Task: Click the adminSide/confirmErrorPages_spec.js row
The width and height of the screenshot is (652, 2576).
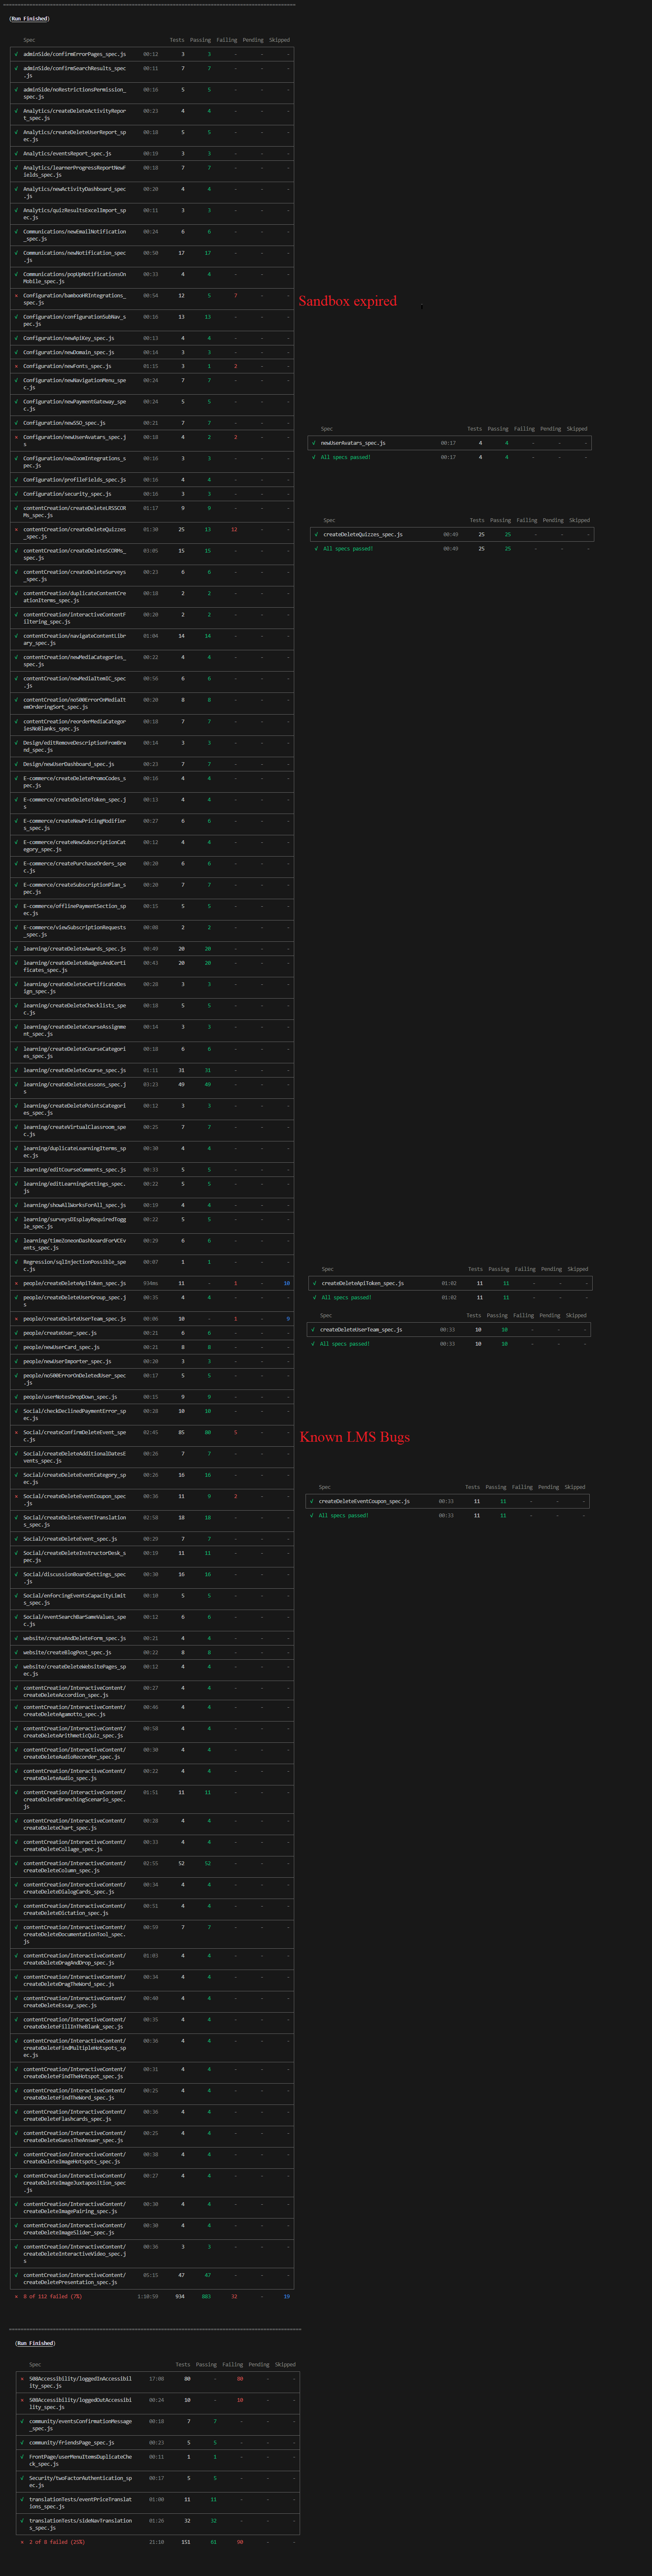Action: [152, 54]
